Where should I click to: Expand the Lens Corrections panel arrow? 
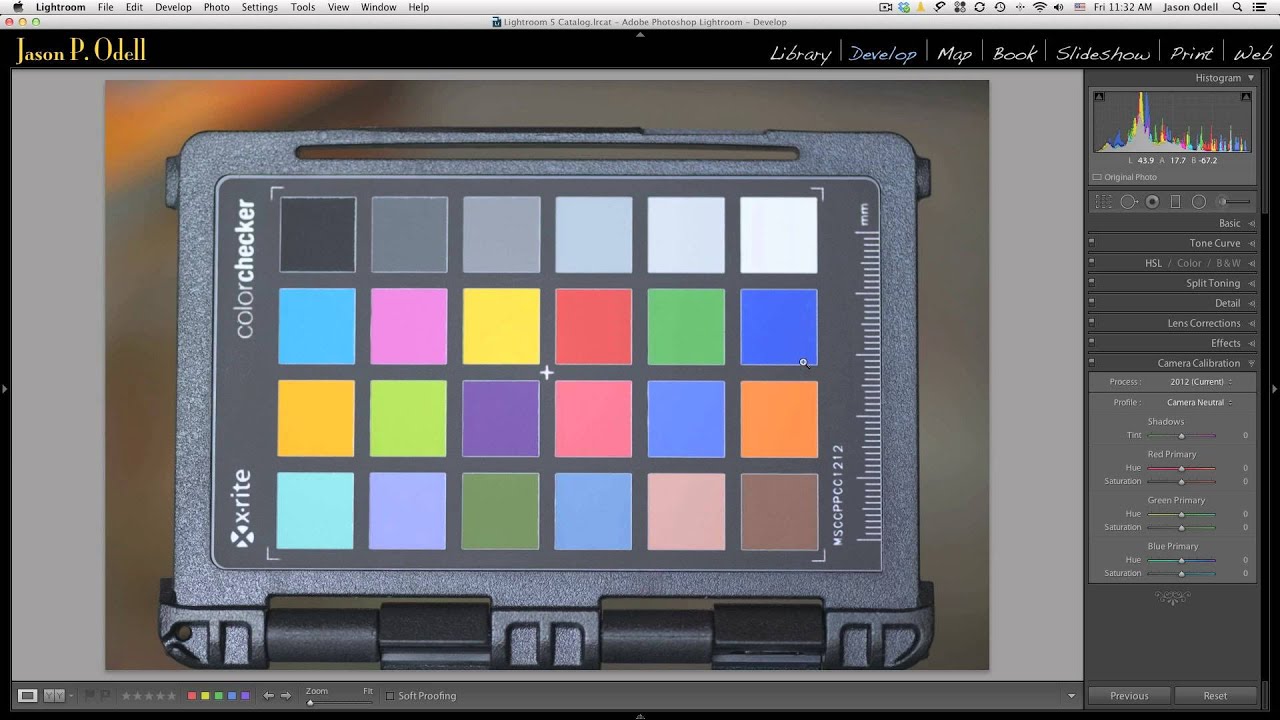pos(1252,323)
